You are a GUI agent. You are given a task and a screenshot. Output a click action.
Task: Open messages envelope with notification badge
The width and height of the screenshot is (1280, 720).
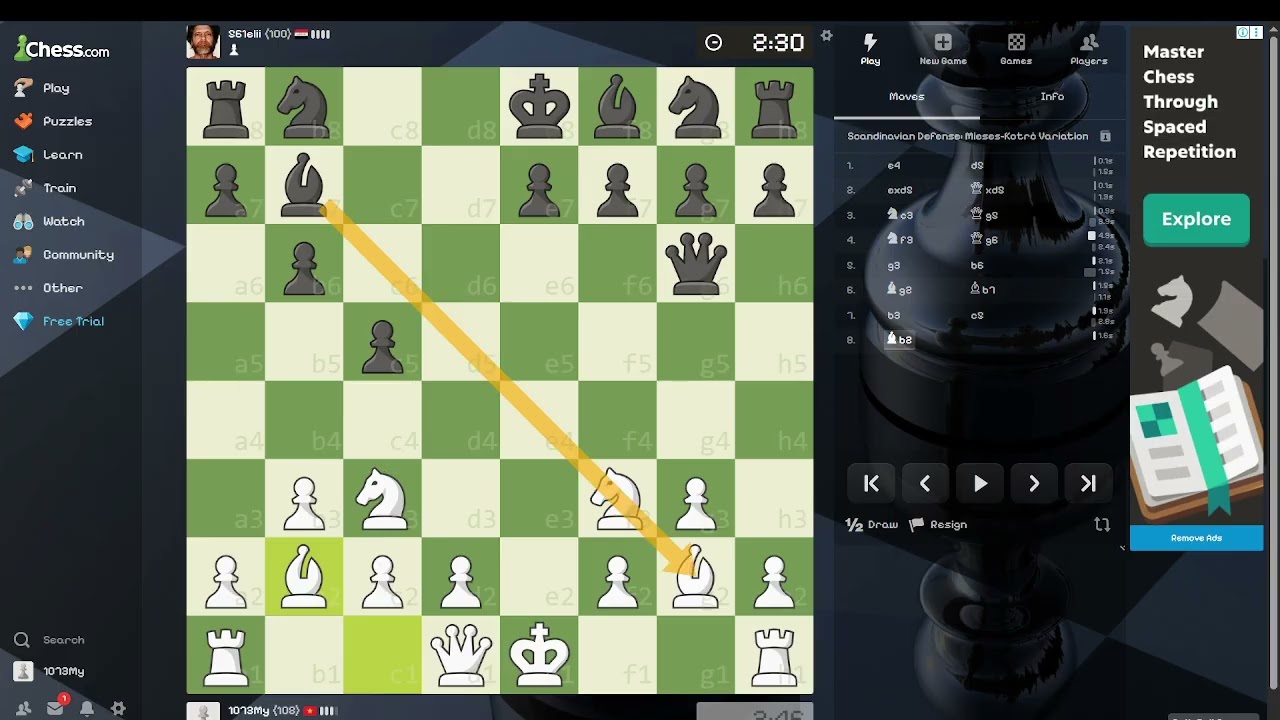click(56, 708)
